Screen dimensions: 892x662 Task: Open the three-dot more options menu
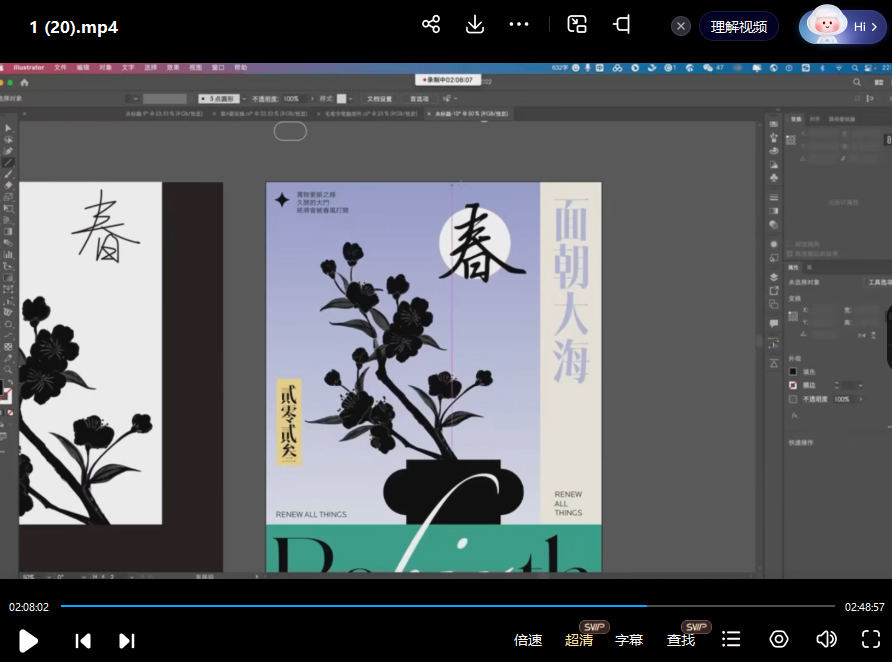coord(519,25)
